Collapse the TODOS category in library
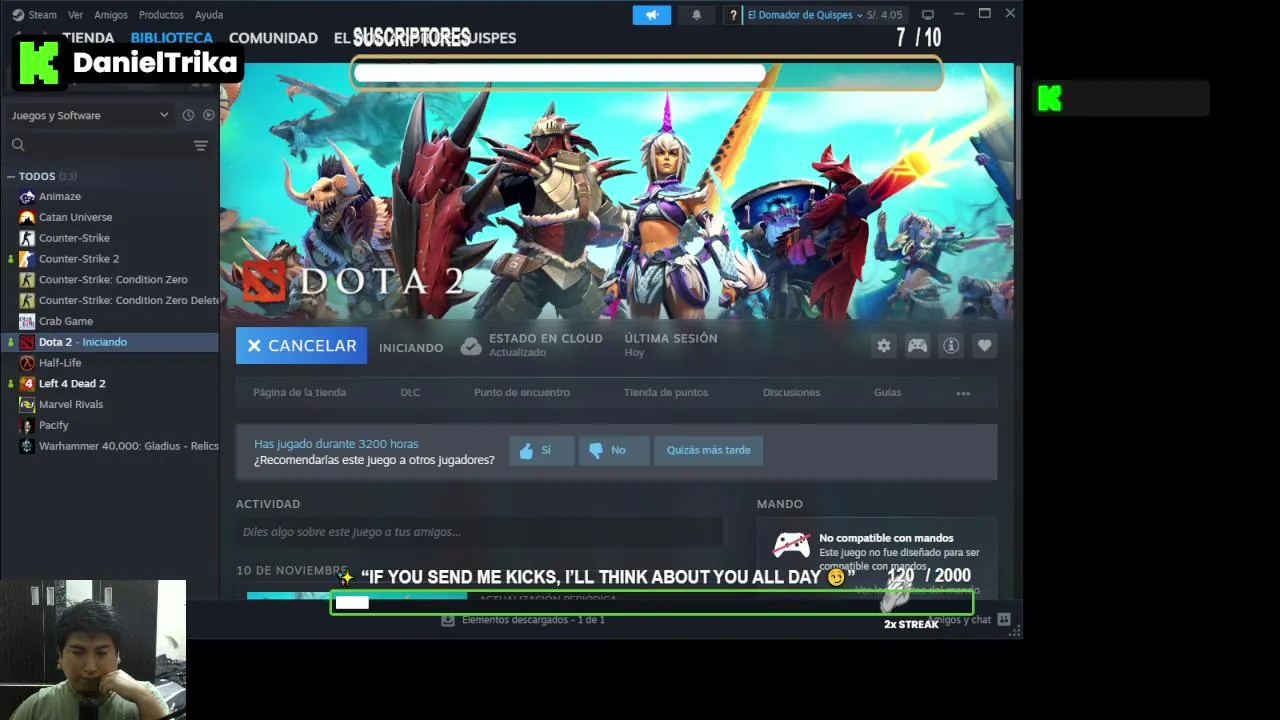Viewport: 1280px width, 720px height. 11,176
